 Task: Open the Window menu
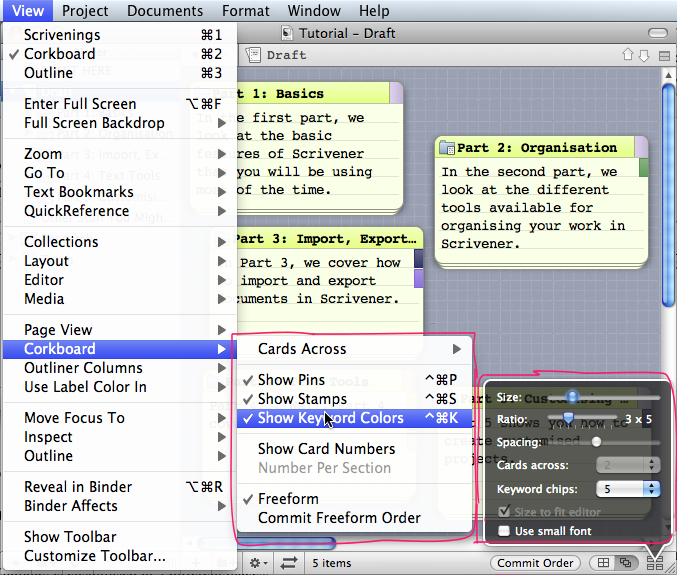(x=314, y=11)
